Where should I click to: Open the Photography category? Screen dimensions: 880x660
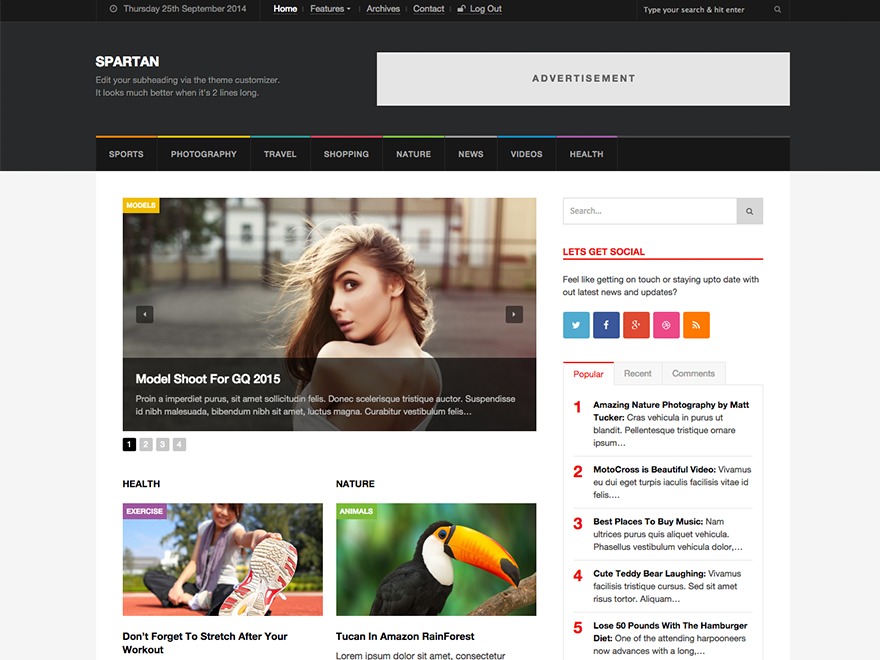(x=204, y=154)
